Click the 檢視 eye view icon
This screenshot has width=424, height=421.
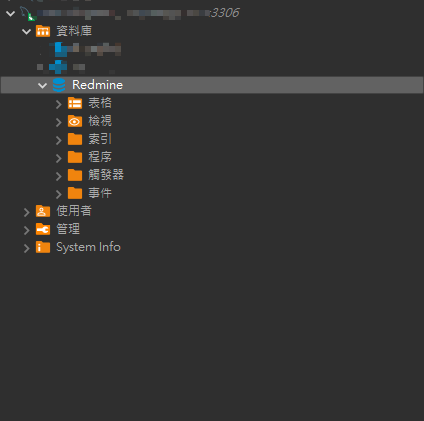click(x=75, y=121)
